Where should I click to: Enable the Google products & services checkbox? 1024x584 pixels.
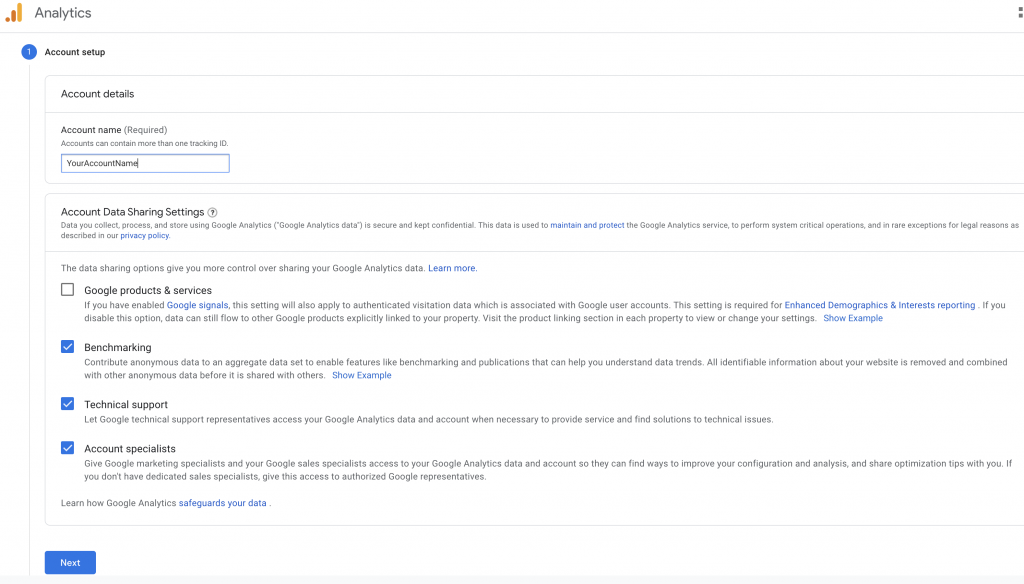[67, 289]
